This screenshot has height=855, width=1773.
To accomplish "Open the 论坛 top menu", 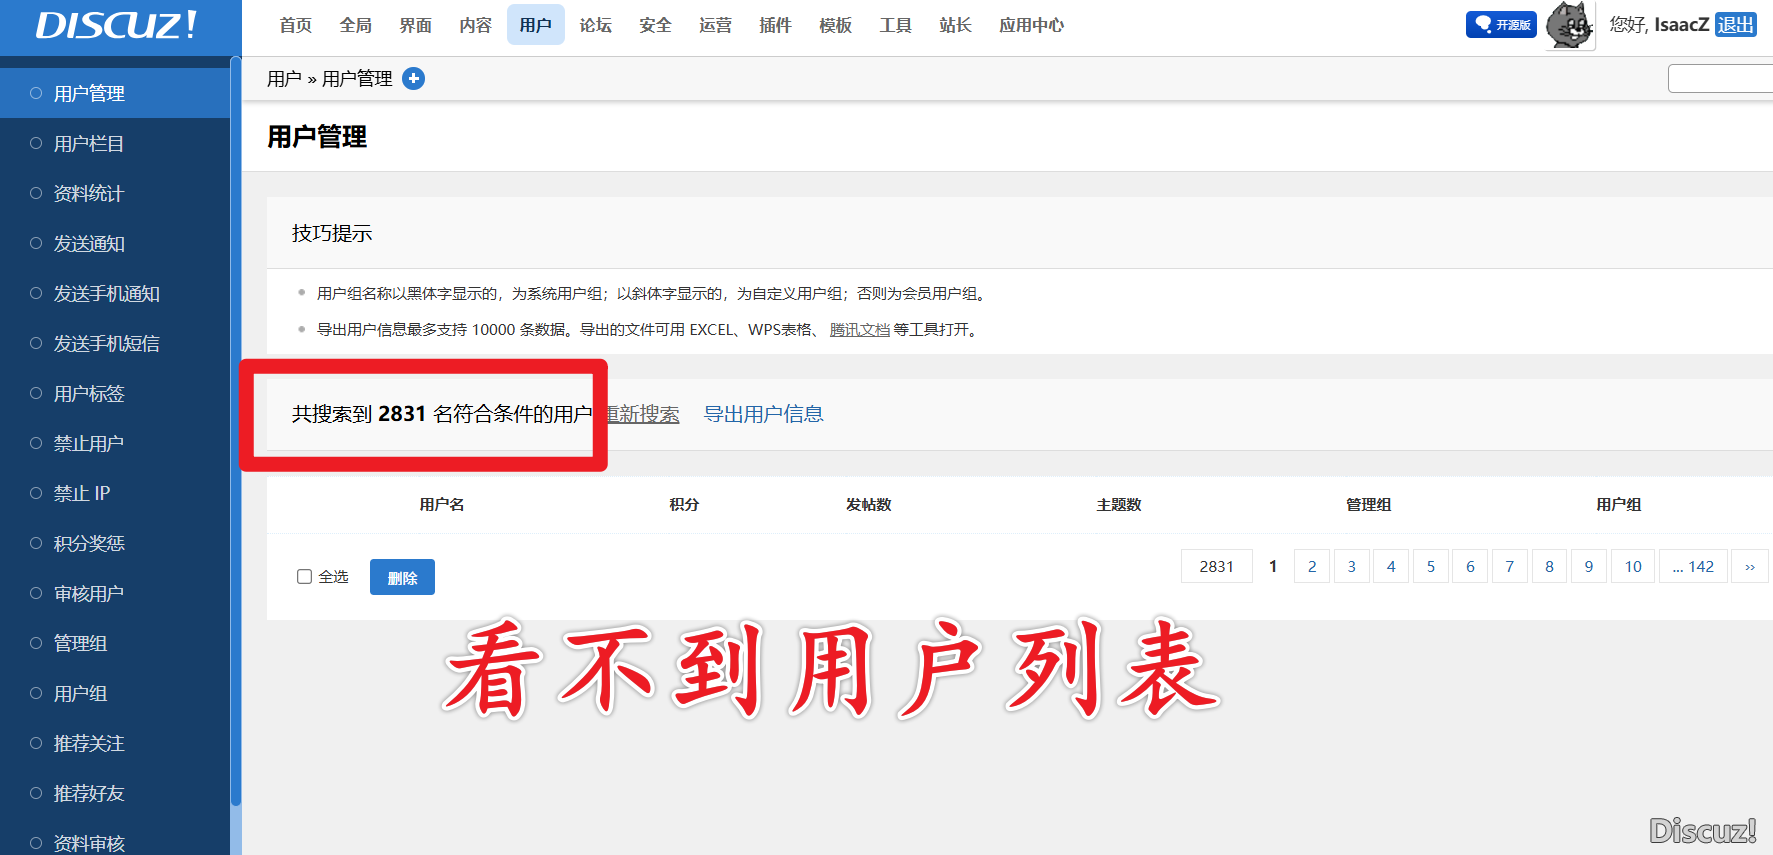I will point(595,25).
